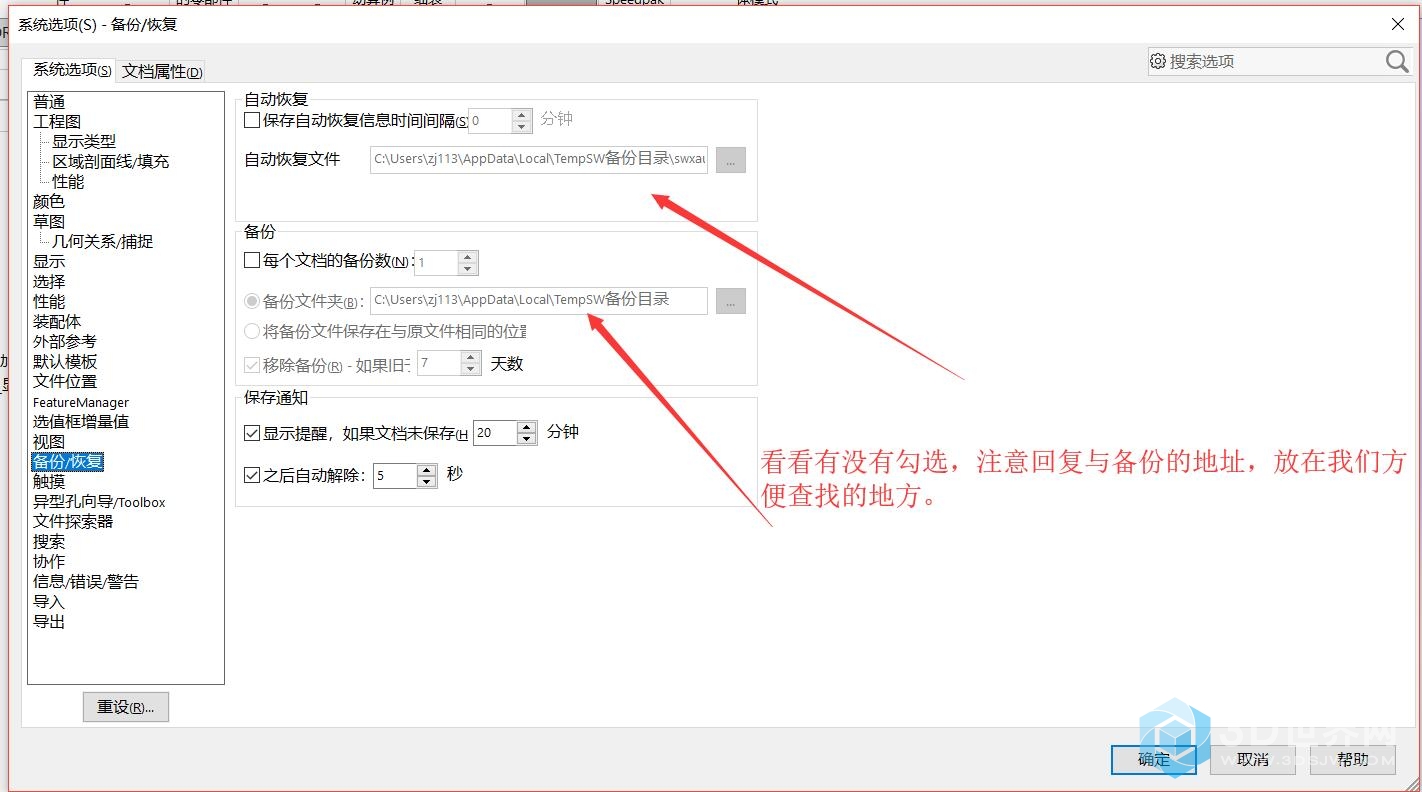Select 选择 in options list
The image size is (1422, 792).
(49, 282)
